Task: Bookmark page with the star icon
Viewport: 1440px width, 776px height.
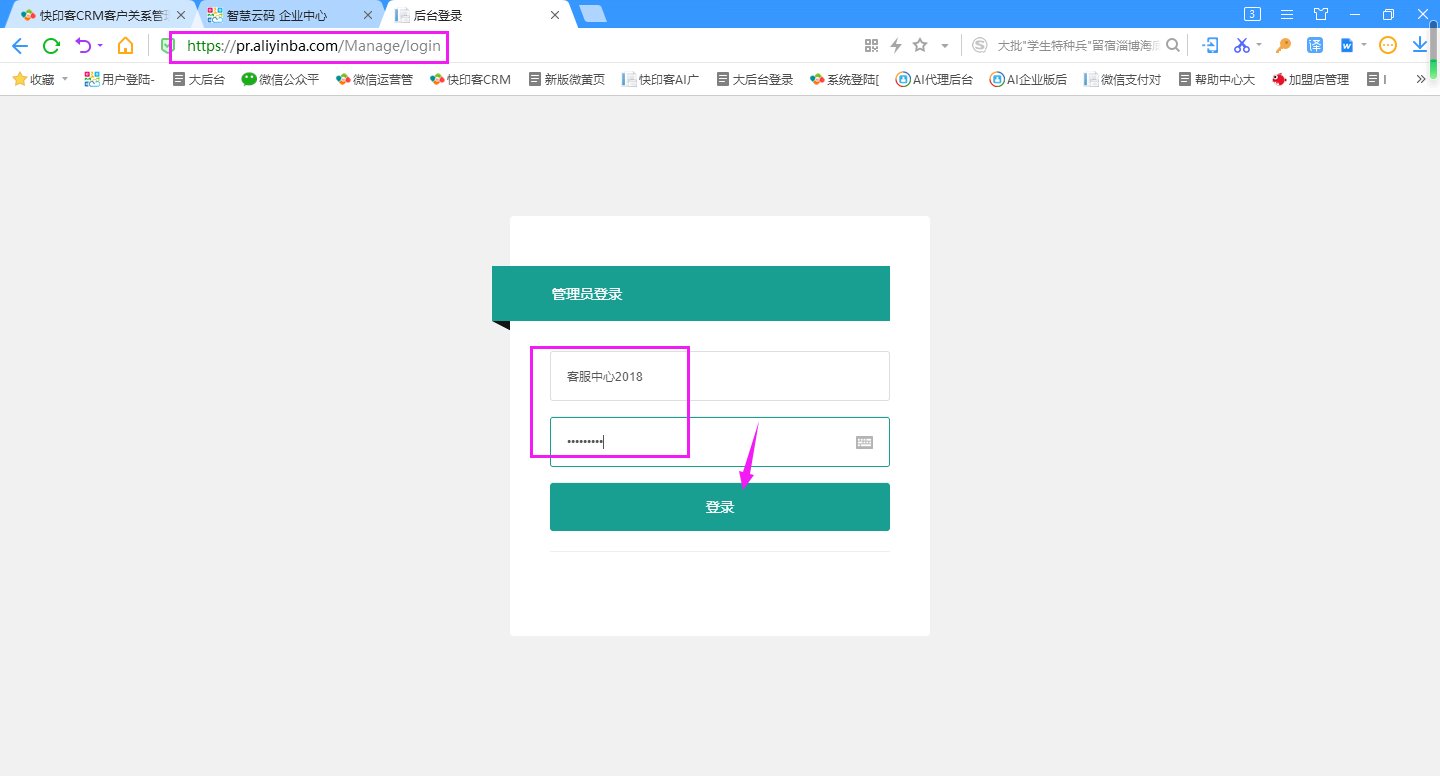Action: (920, 45)
